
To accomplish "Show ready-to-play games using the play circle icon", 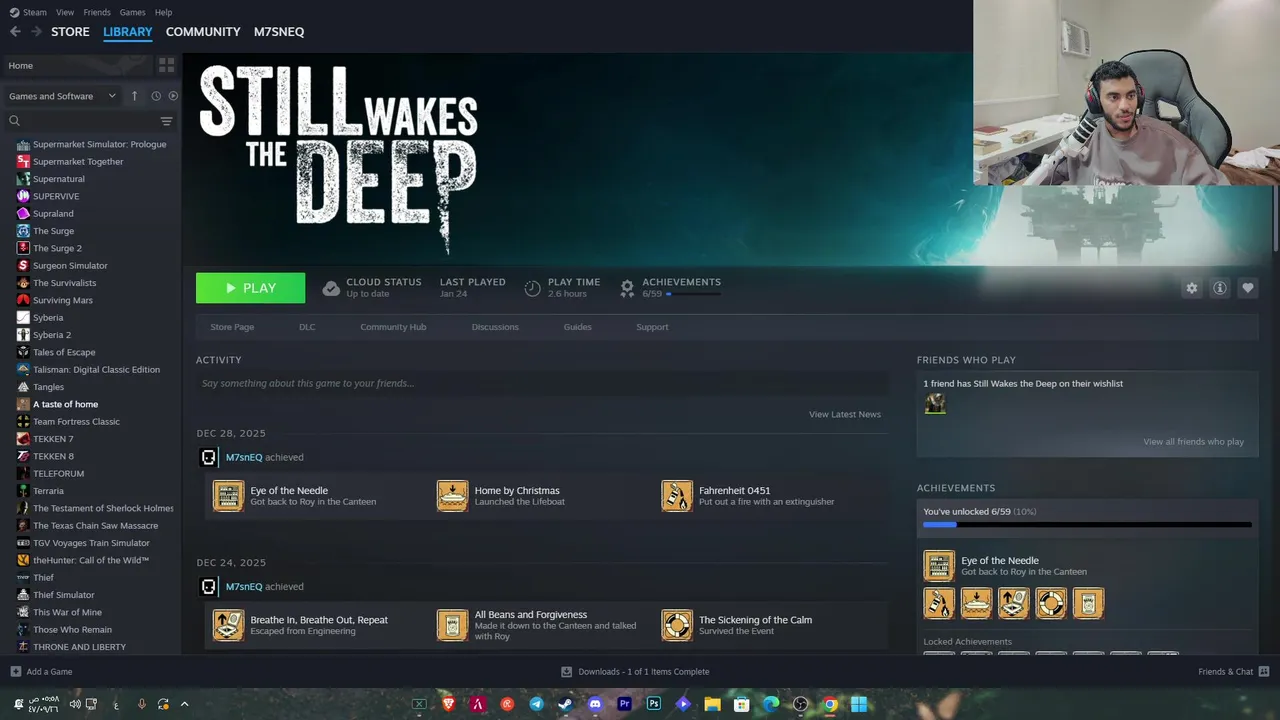I will coord(173,96).
